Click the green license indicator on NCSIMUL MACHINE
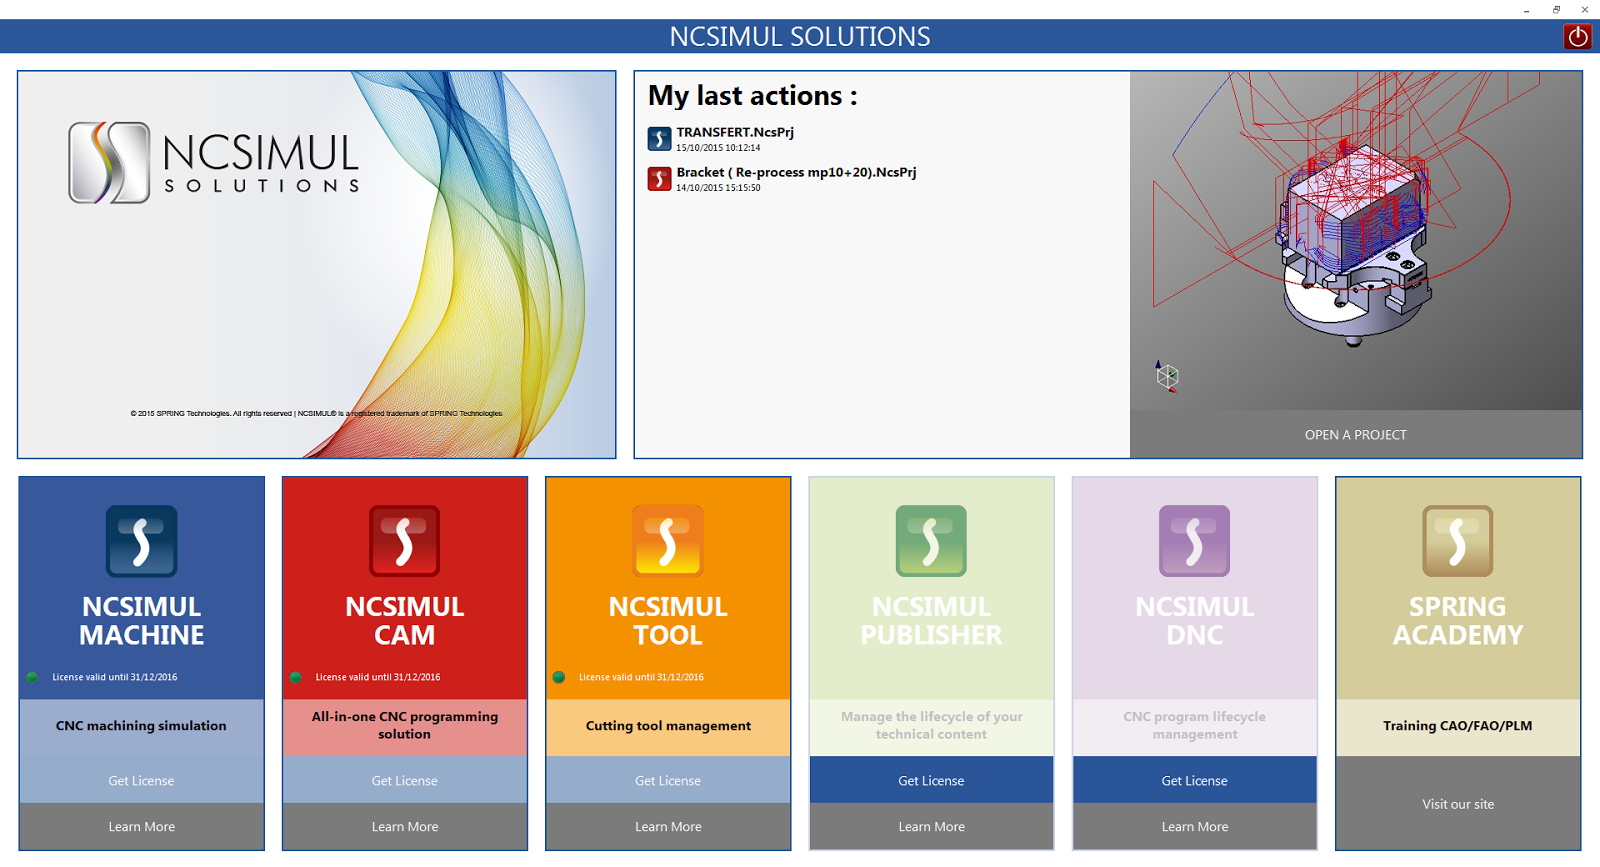Image resolution: width=1600 pixels, height=867 pixels. point(32,677)
